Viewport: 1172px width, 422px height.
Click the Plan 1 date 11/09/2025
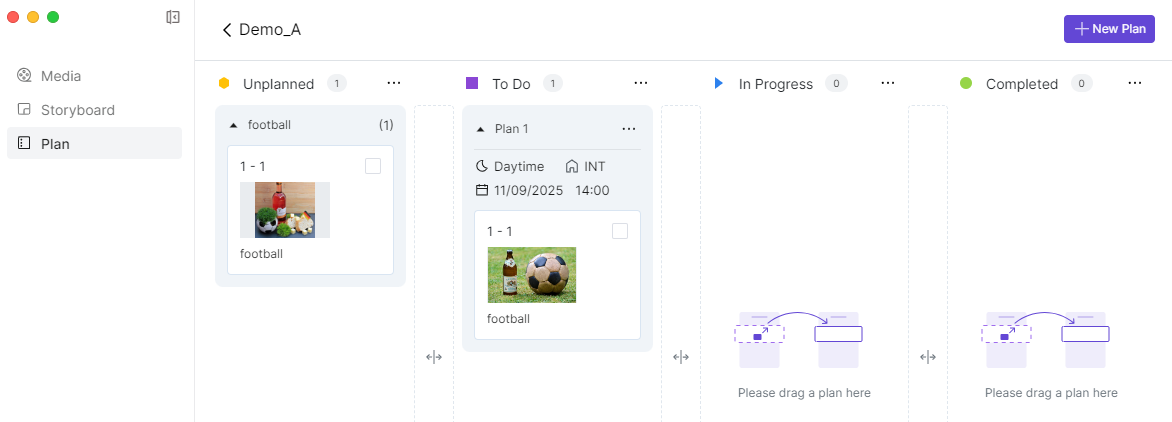coord(528,190)
